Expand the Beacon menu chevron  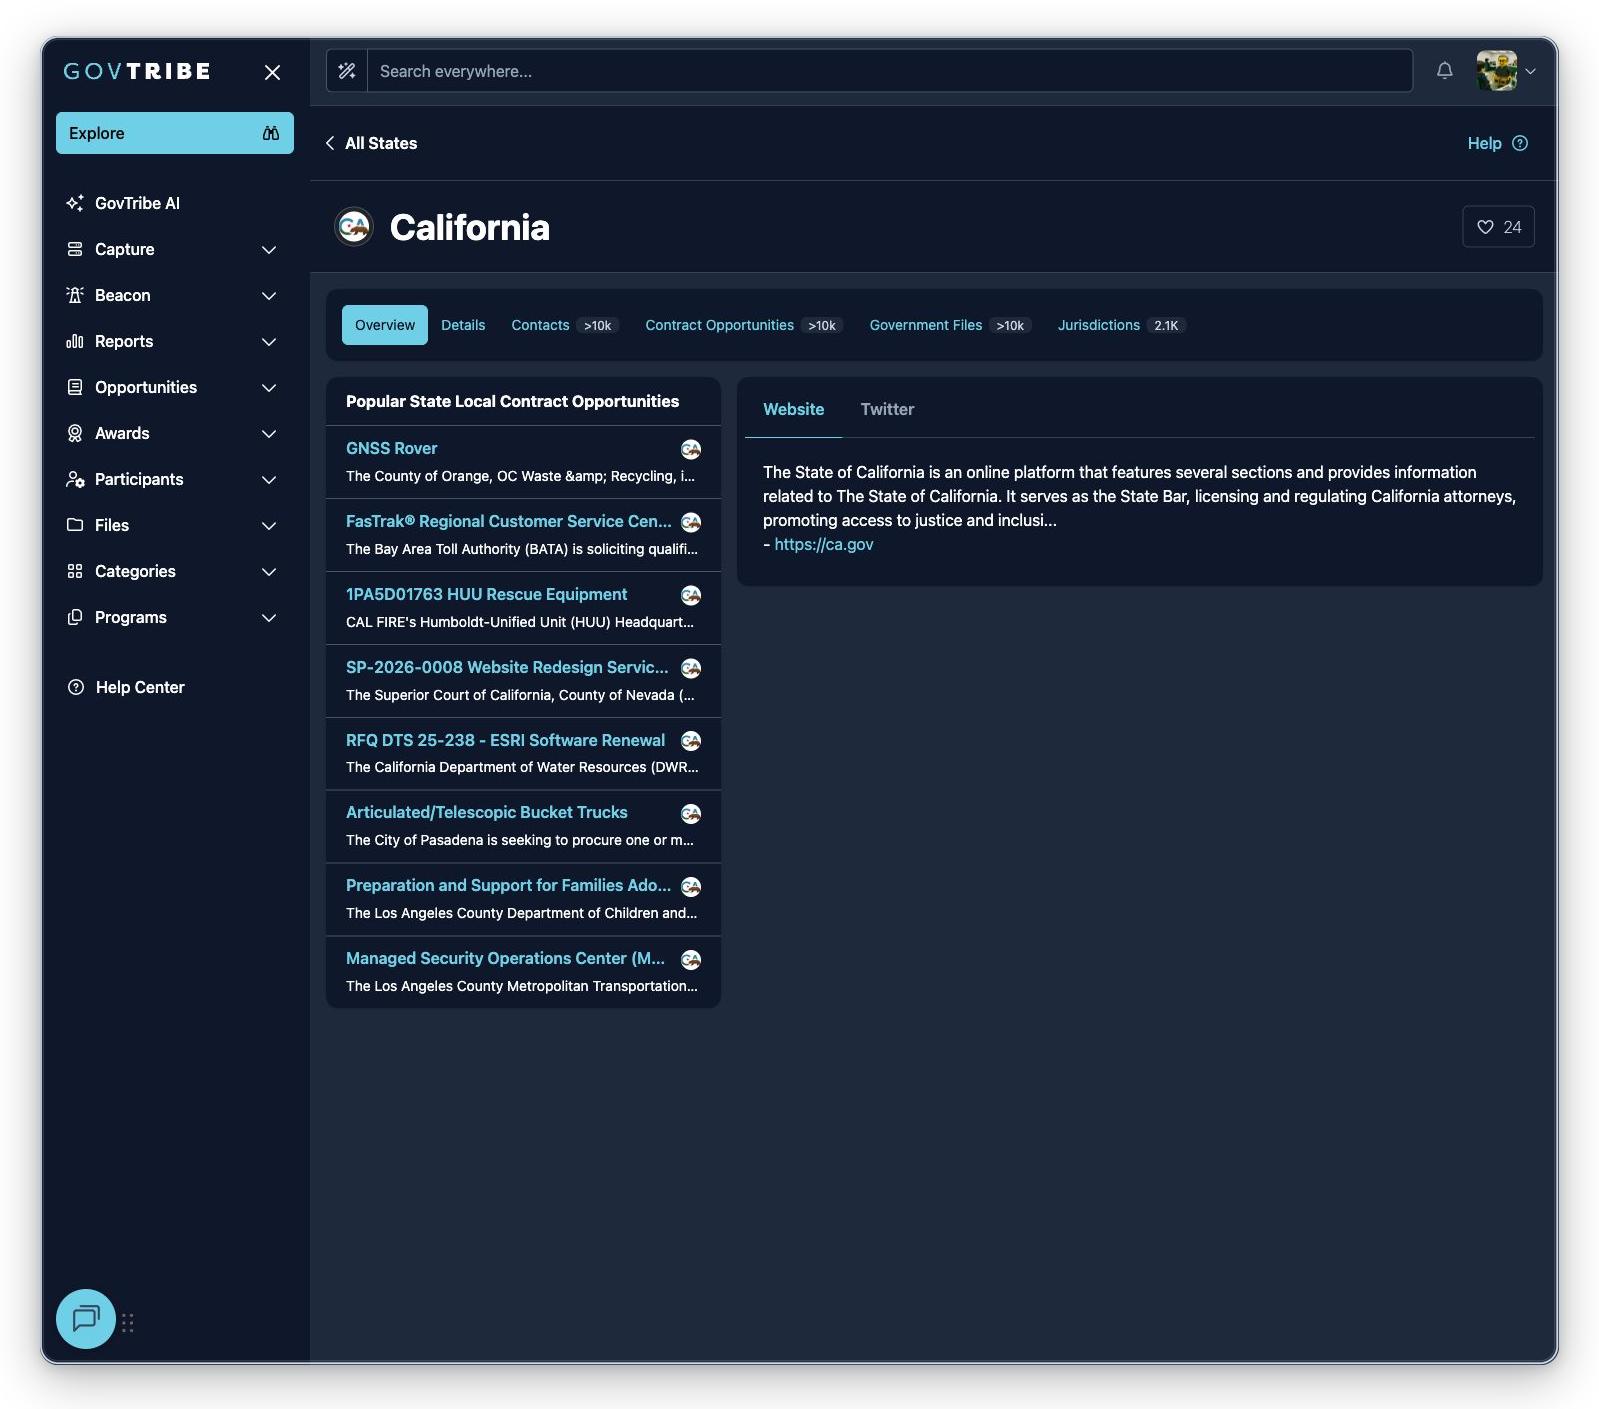tap(269, 295)
